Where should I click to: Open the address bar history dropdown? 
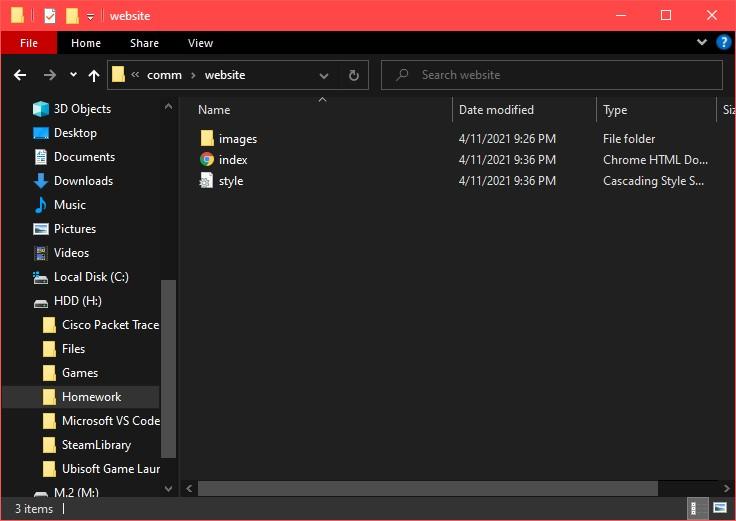[x=324, y=76]
